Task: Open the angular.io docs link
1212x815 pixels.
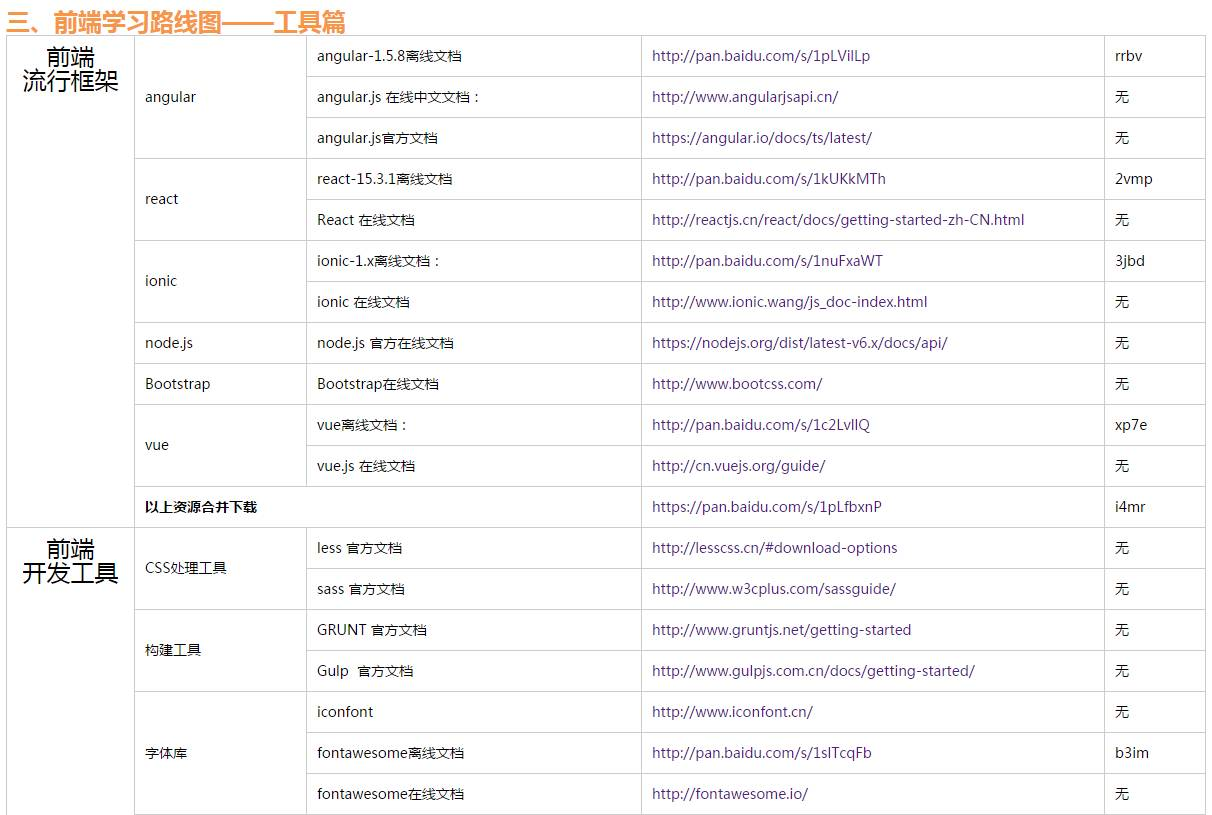Action: point(762,138)
